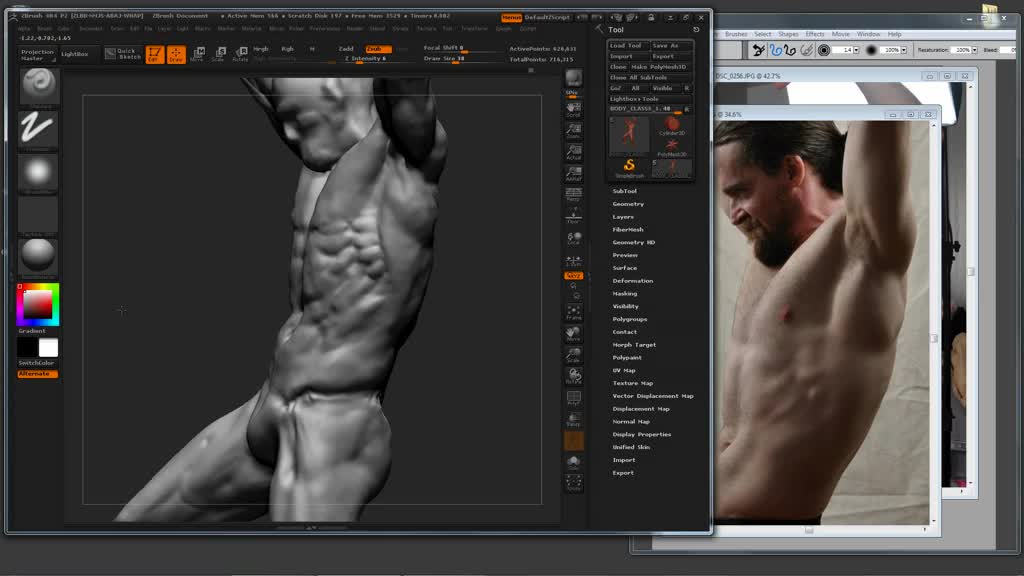Open the stroke type selector
Image resolution: width=1024 pixels, height=576 pixels.
point(38,129)
